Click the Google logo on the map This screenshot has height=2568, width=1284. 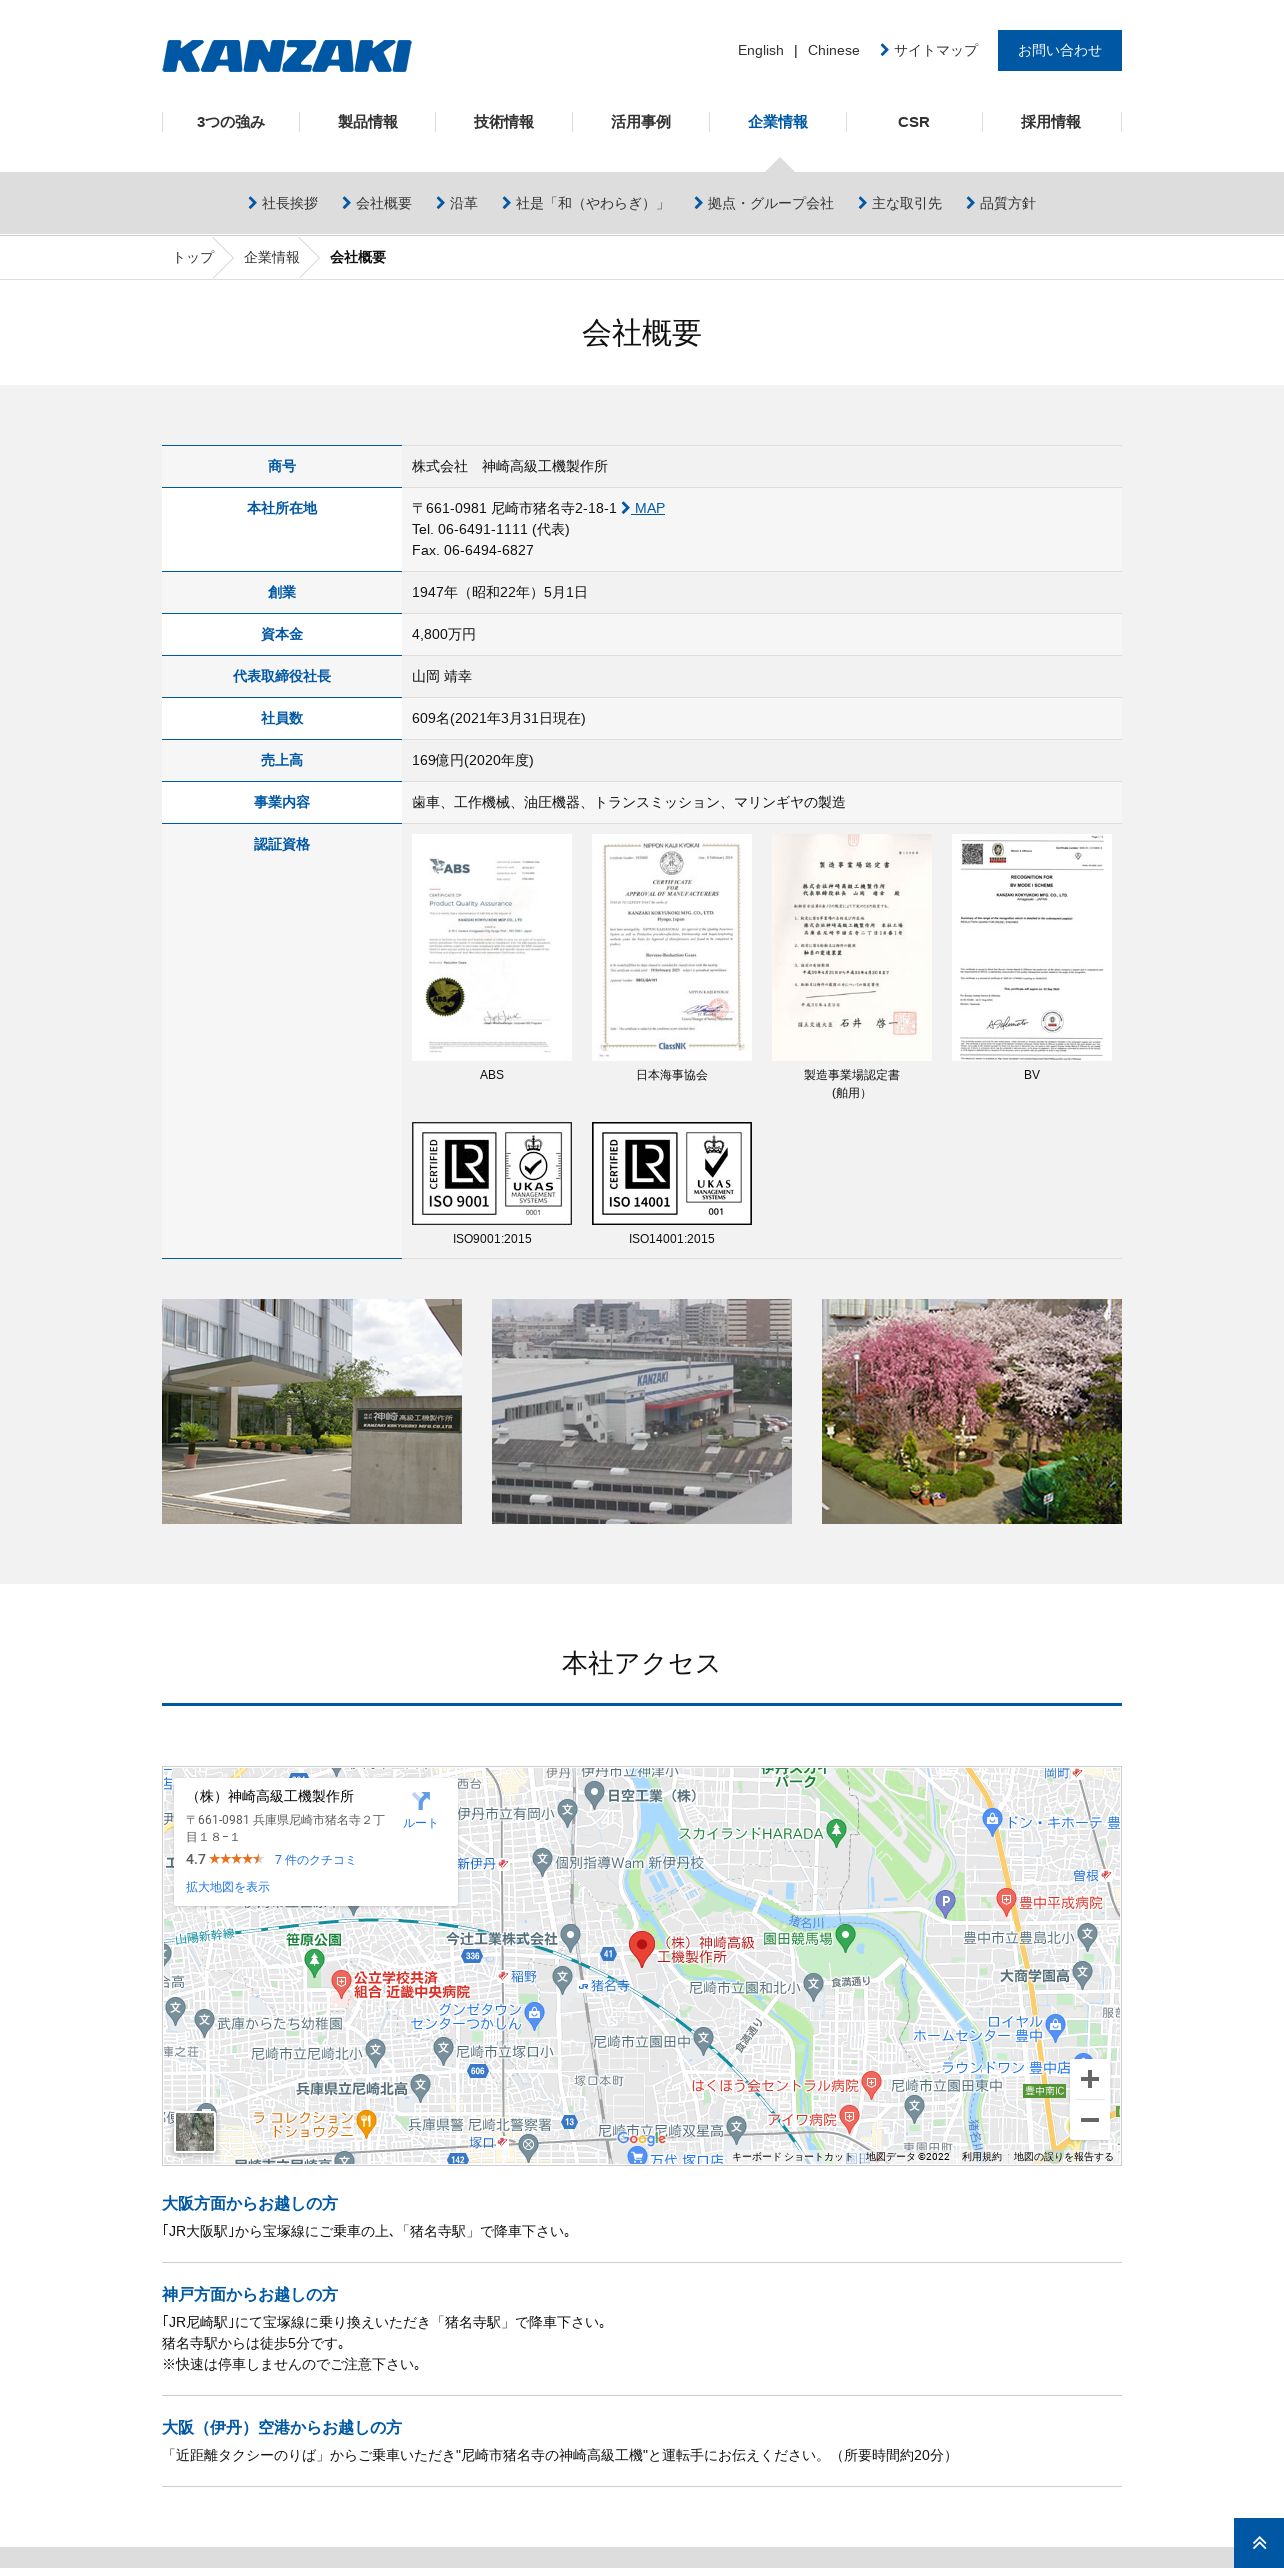pyautogui.click(x=641, y=2138)
